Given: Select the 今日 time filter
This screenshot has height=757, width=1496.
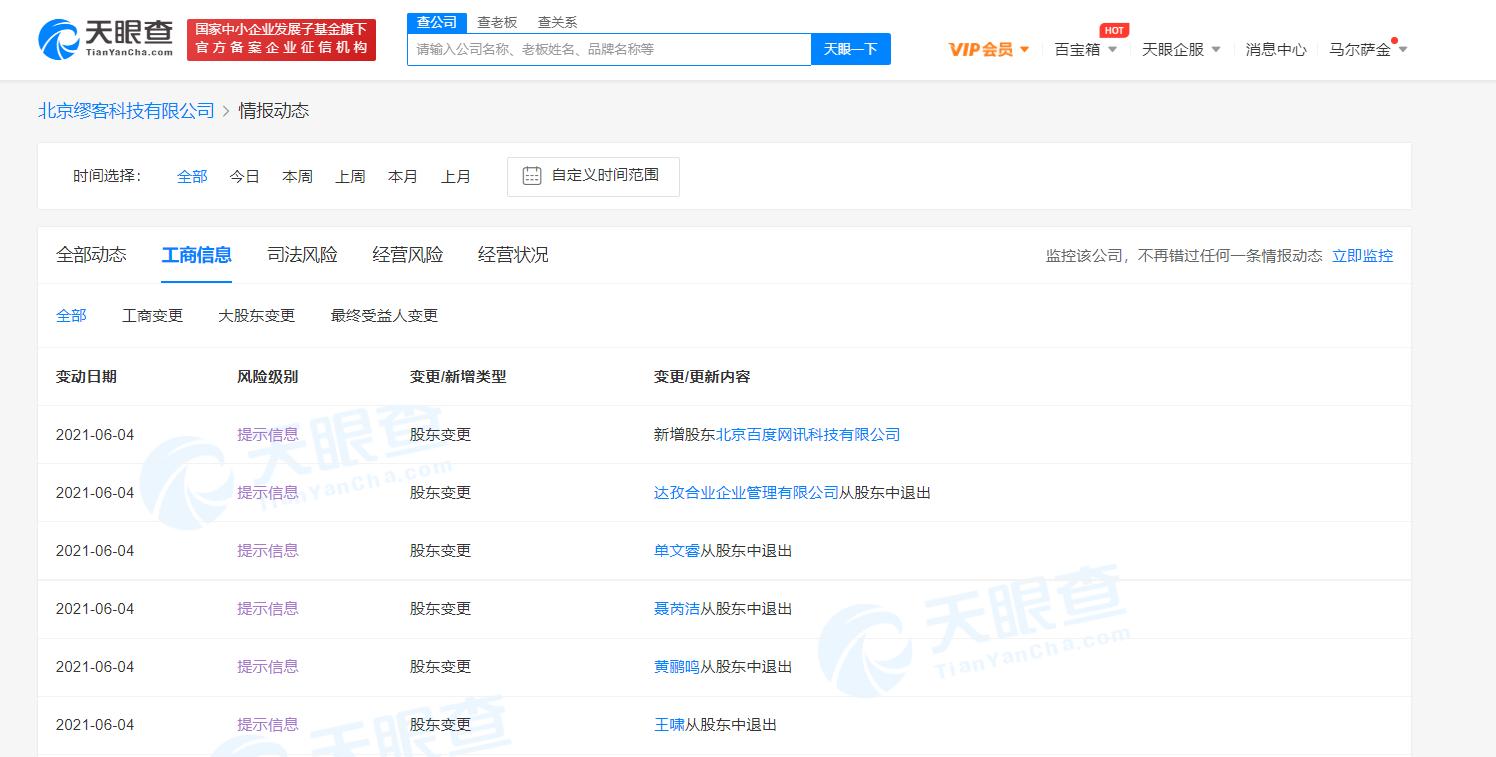Looking at the screenshot, I should pyautogui.click(x=244, y=176).
